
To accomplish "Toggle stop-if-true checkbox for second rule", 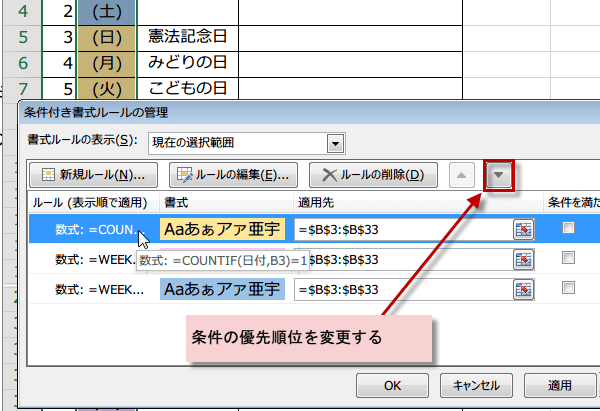I will coord(568,258).
